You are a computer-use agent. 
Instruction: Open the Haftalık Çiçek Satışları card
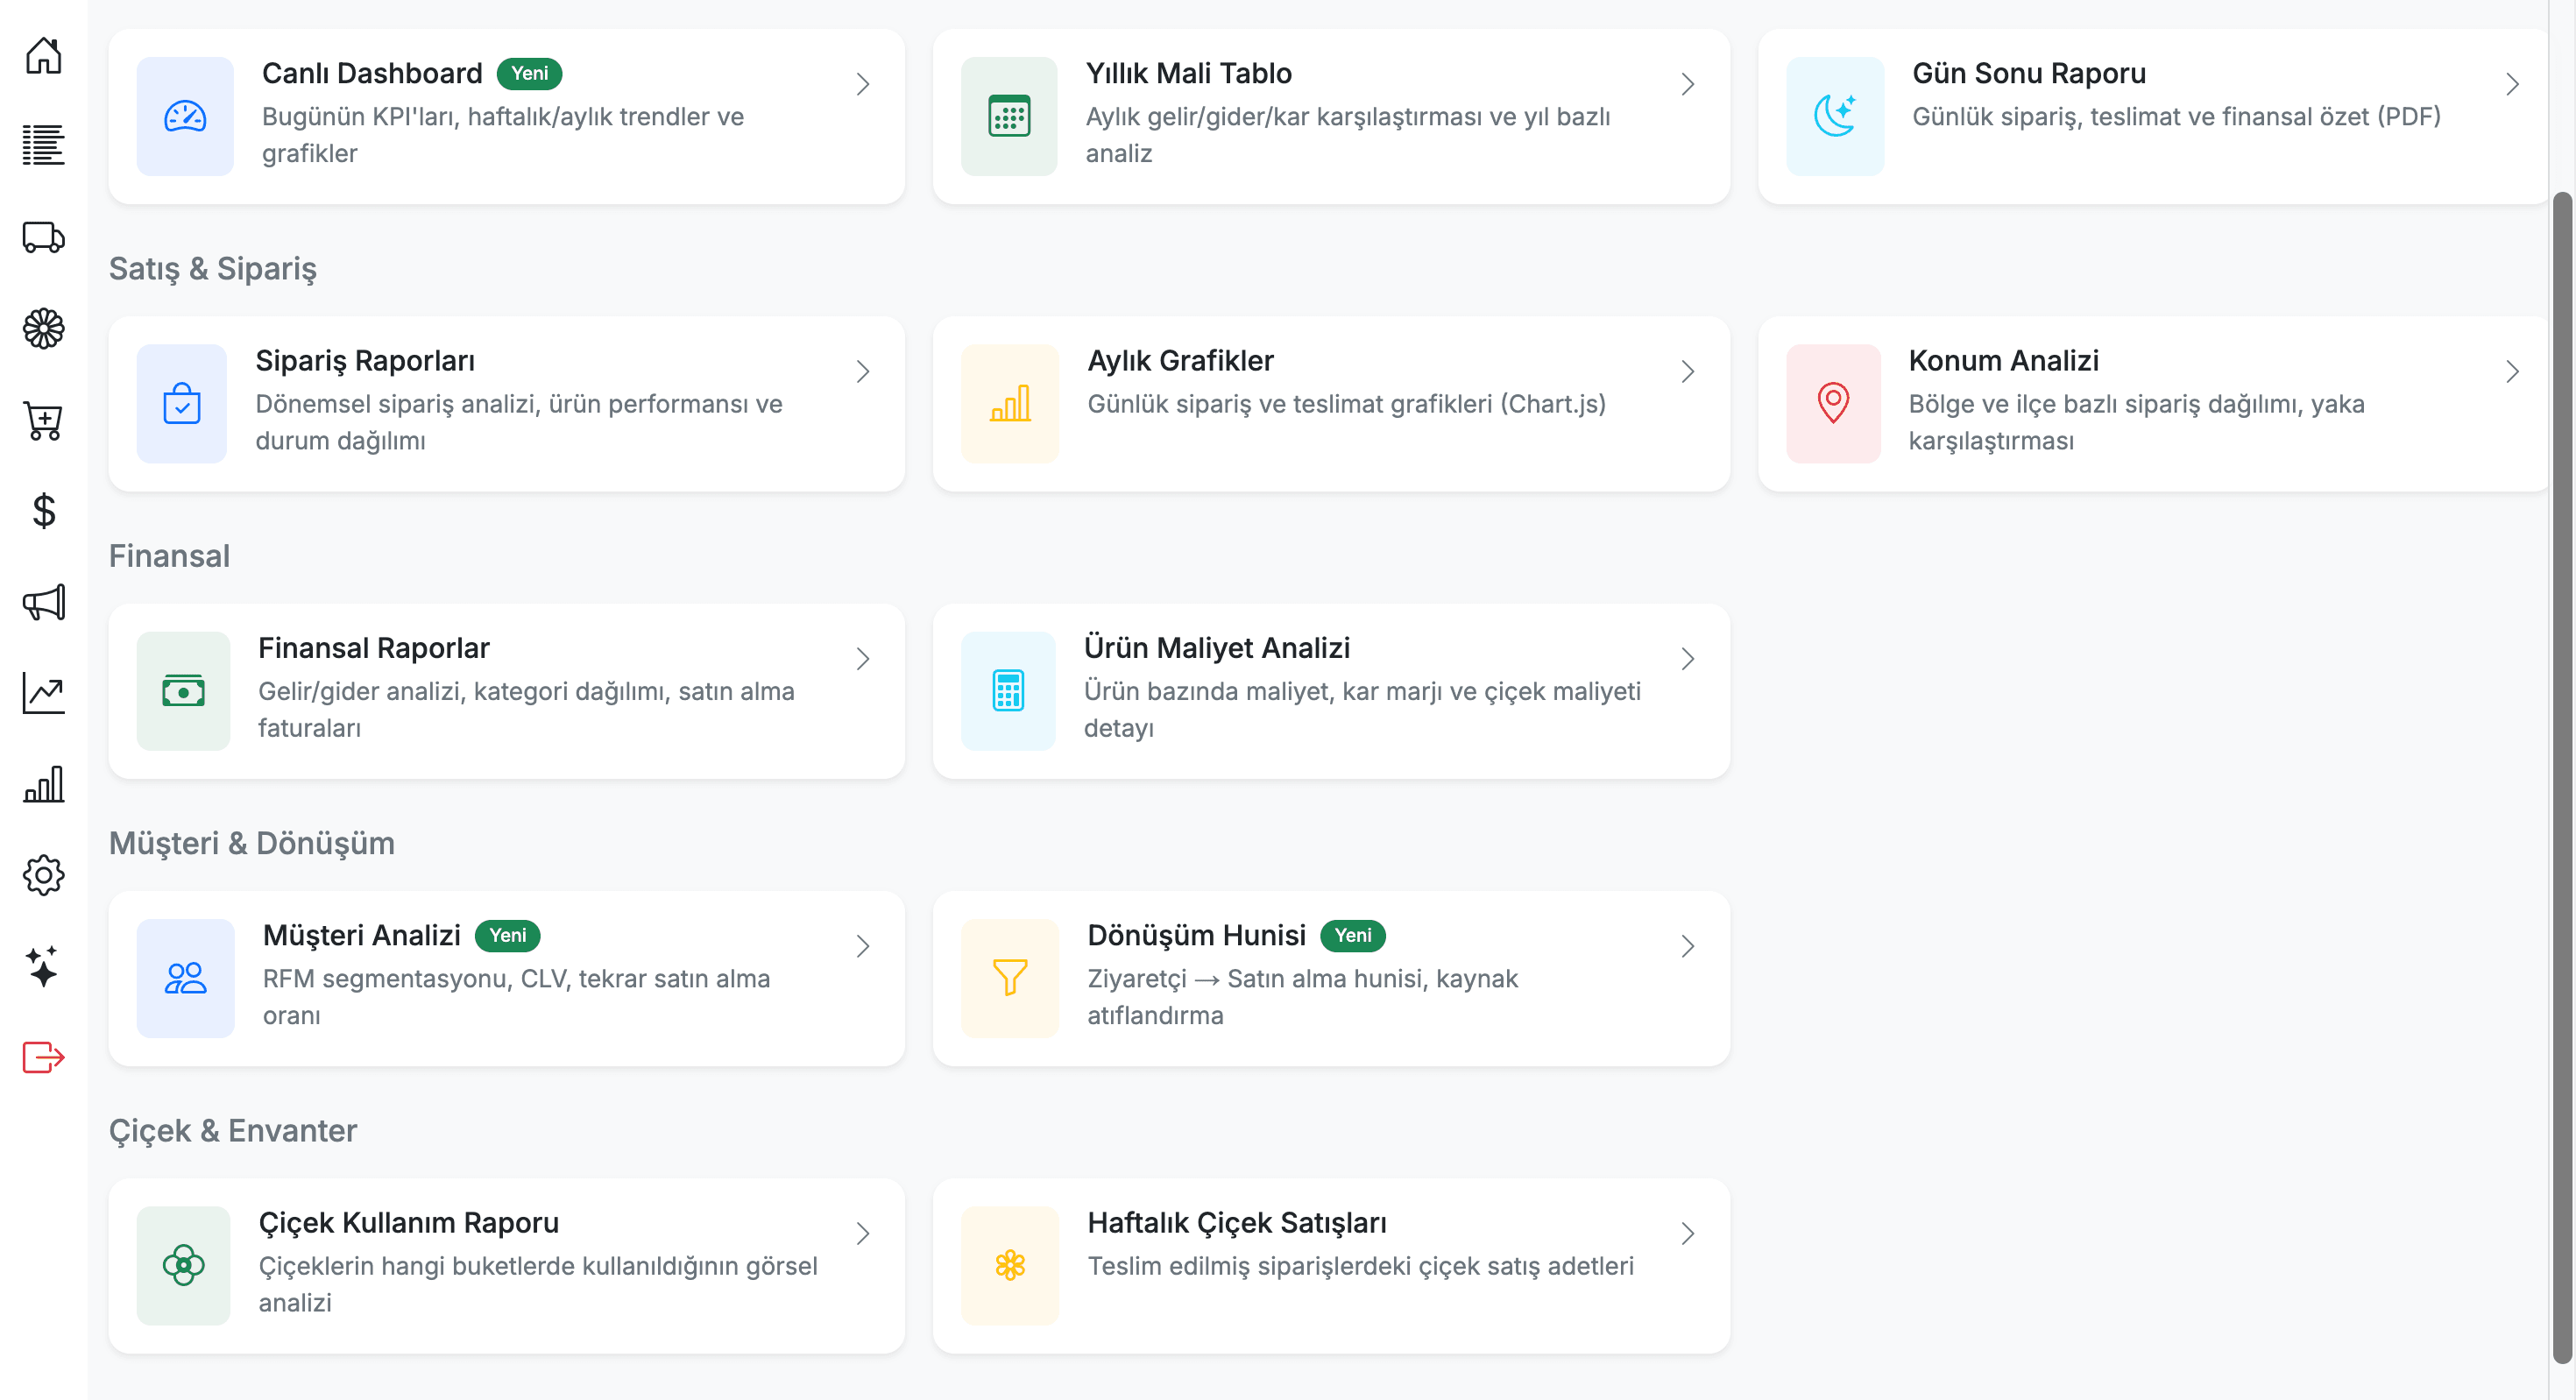(x=1330, y=1265)
